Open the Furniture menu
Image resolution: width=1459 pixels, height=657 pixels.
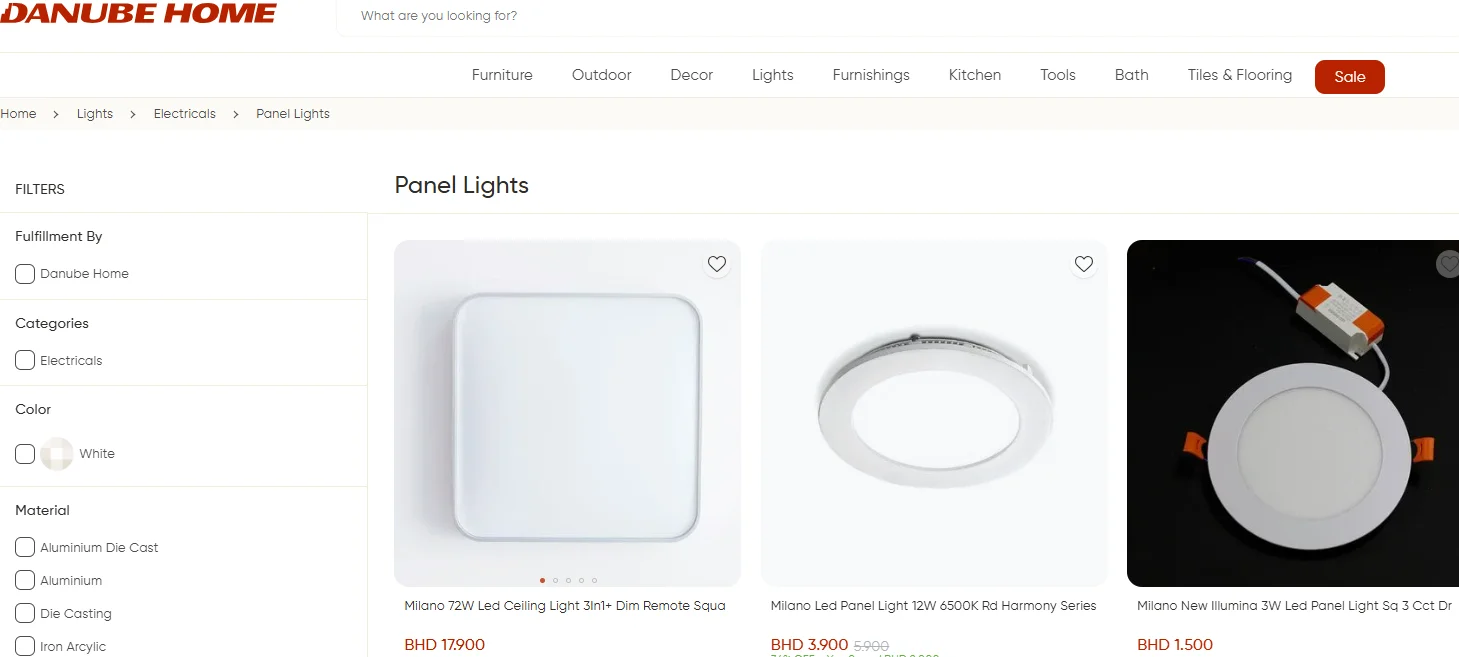pyautogui.click(x=502, y=75)
